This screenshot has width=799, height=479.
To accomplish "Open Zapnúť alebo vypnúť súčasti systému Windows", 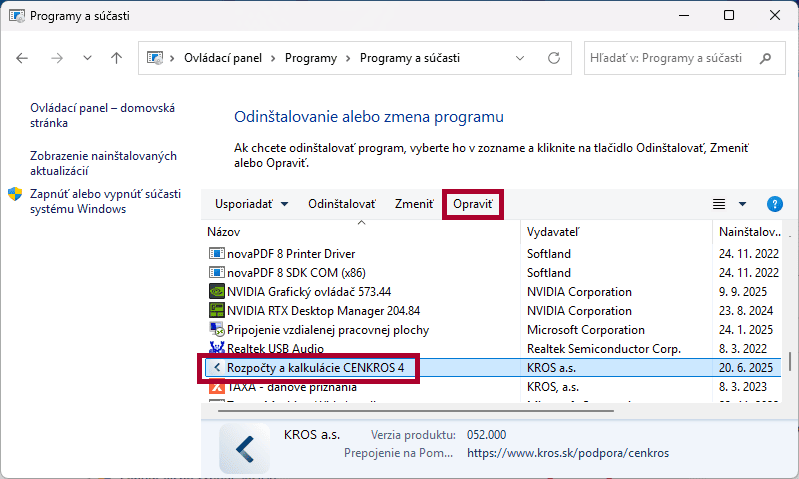I will click(x=90, y=201).
